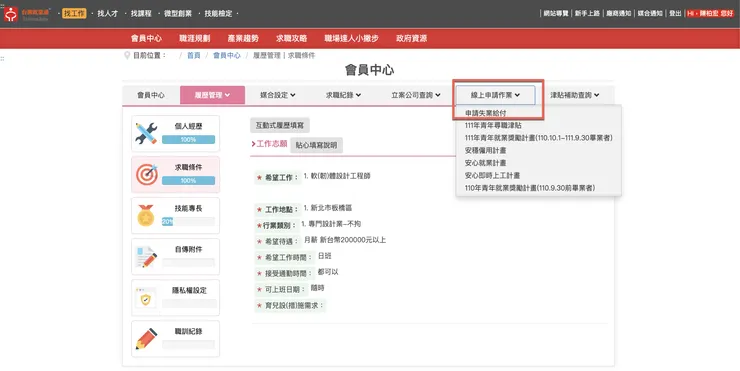Open the 自傳附件 document icon
This screenshot has height=371, width=740.
click(x=146, y=257)
